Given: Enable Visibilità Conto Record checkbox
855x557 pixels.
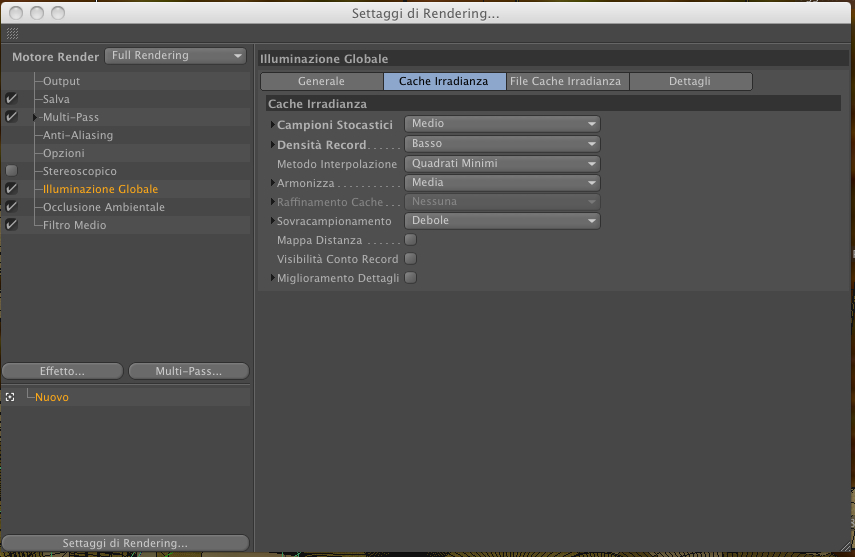Looking at the screenshot, I should coord(411,259).
